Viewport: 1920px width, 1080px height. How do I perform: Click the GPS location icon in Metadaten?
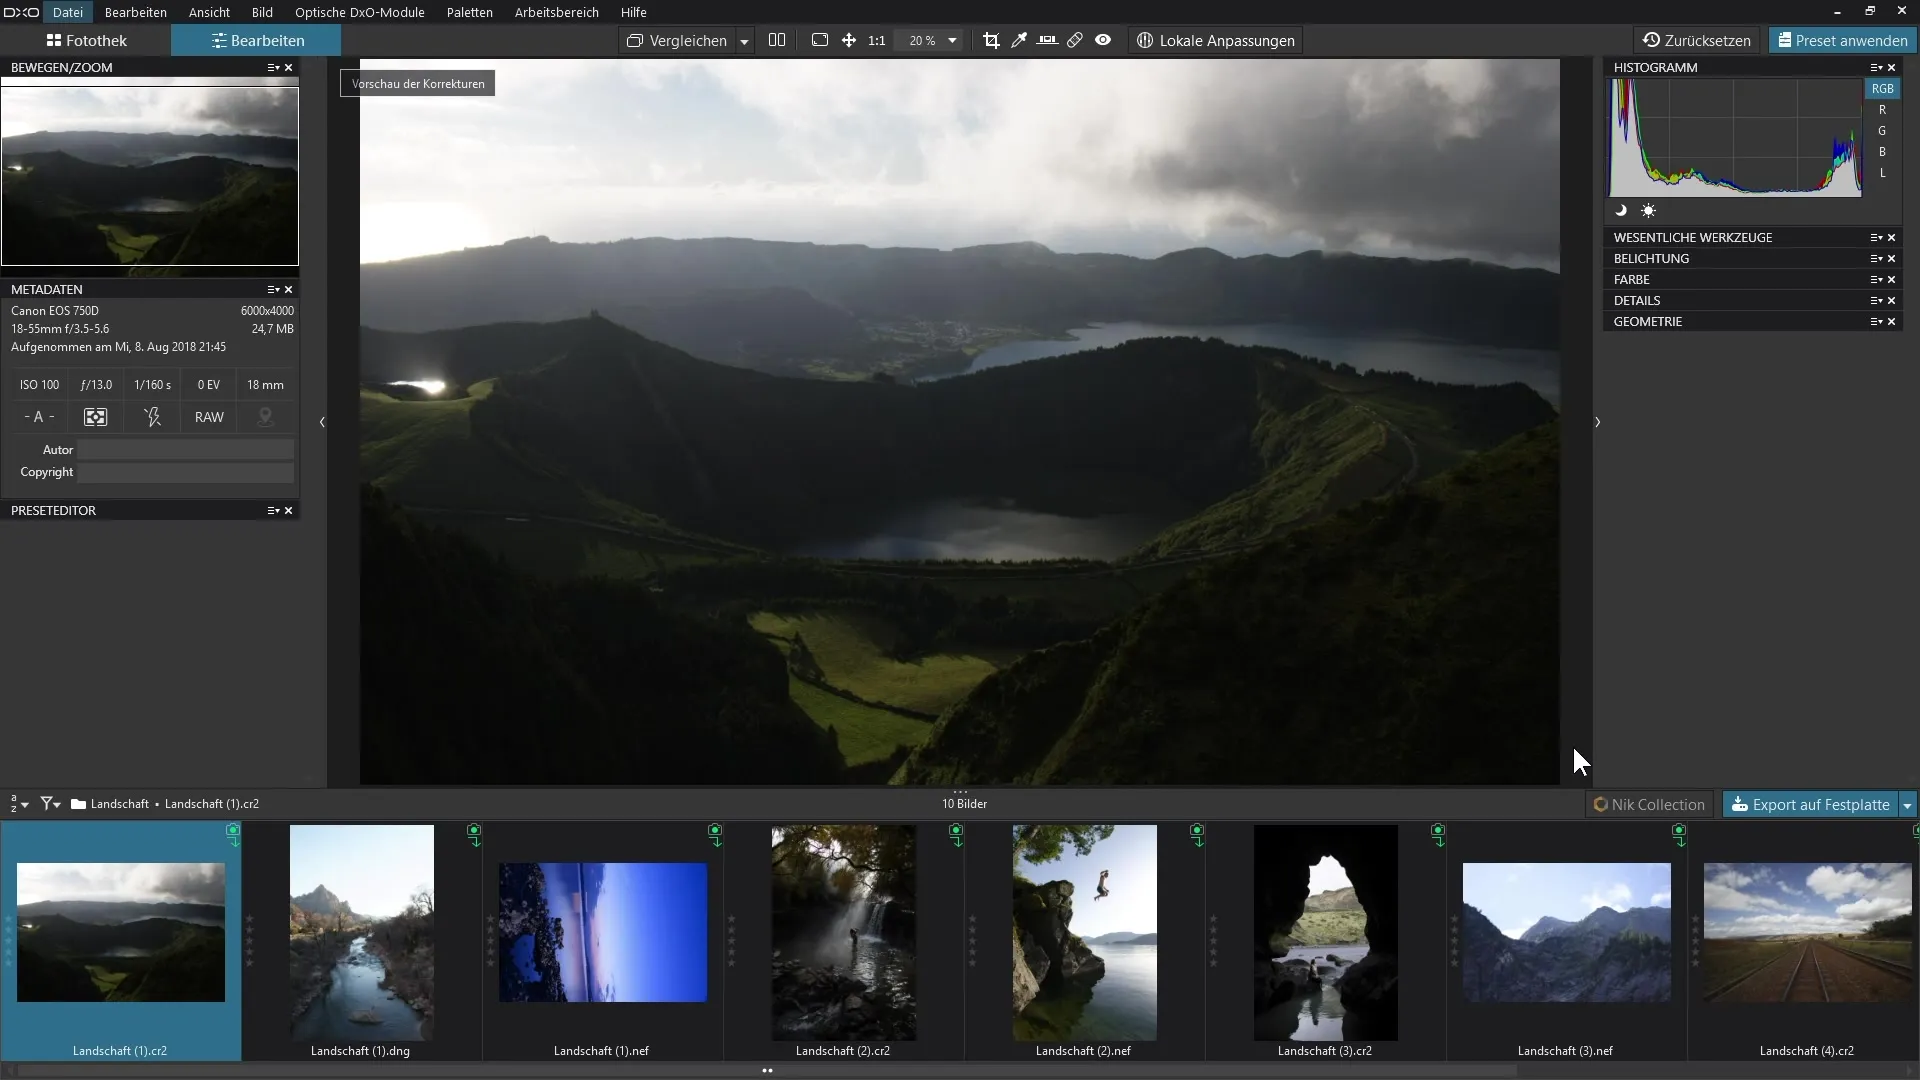265,418
